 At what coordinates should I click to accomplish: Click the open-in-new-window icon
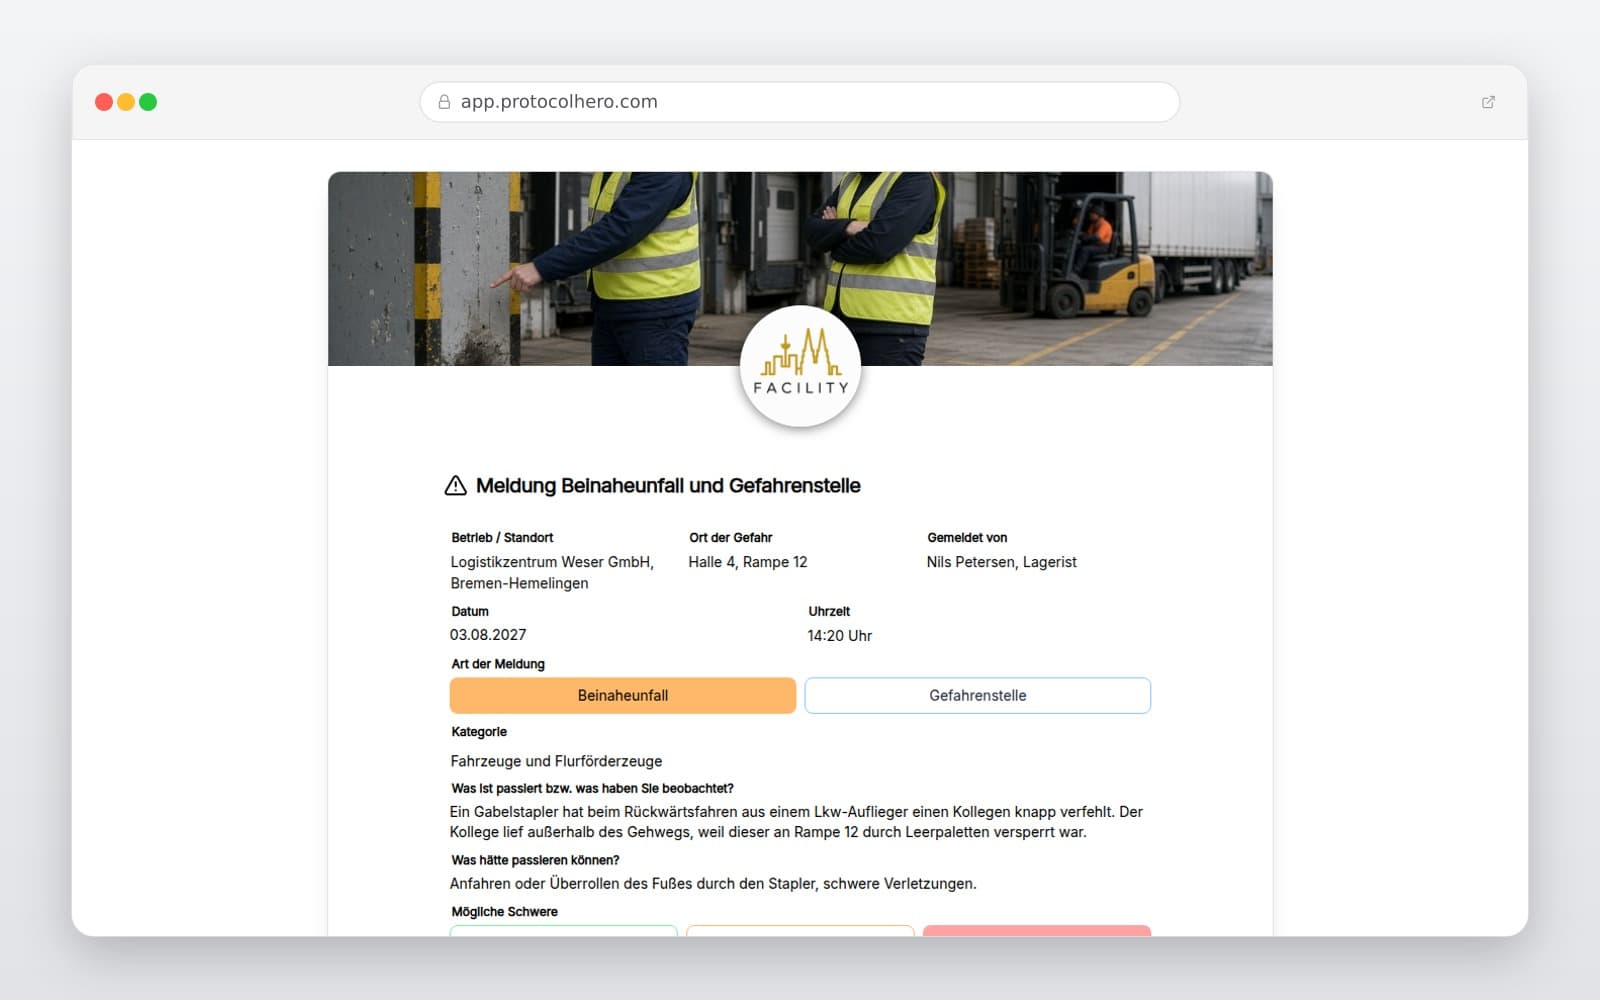(1488, 102)
